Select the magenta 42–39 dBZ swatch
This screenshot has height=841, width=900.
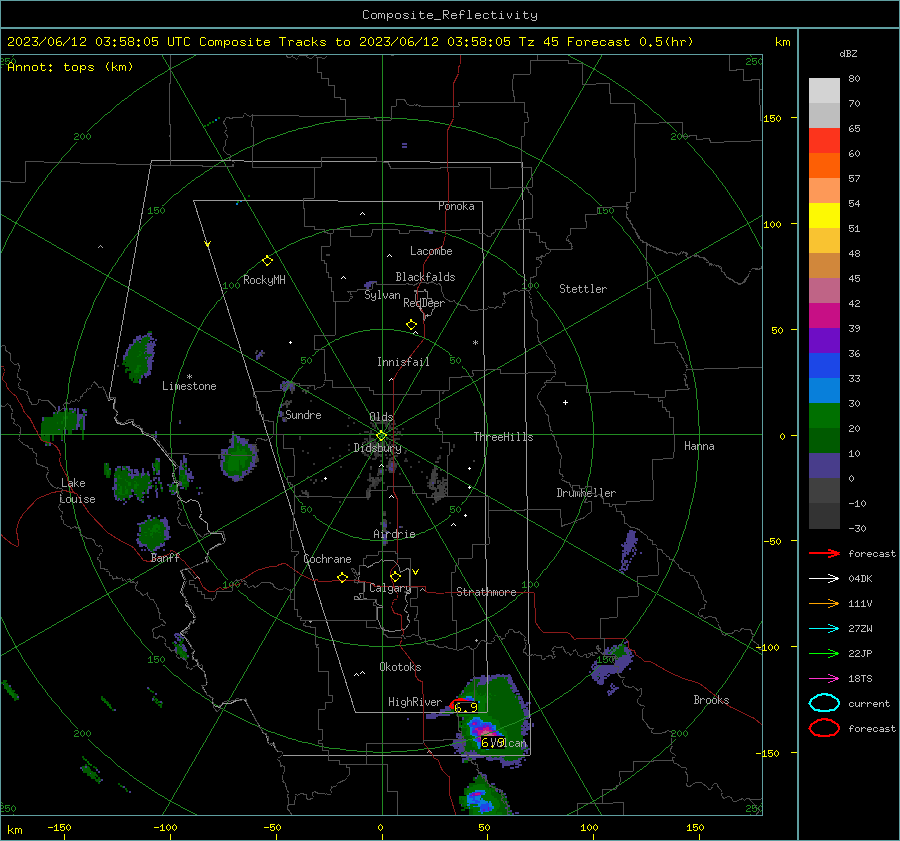pyautogui.click(x=824, y=316)
